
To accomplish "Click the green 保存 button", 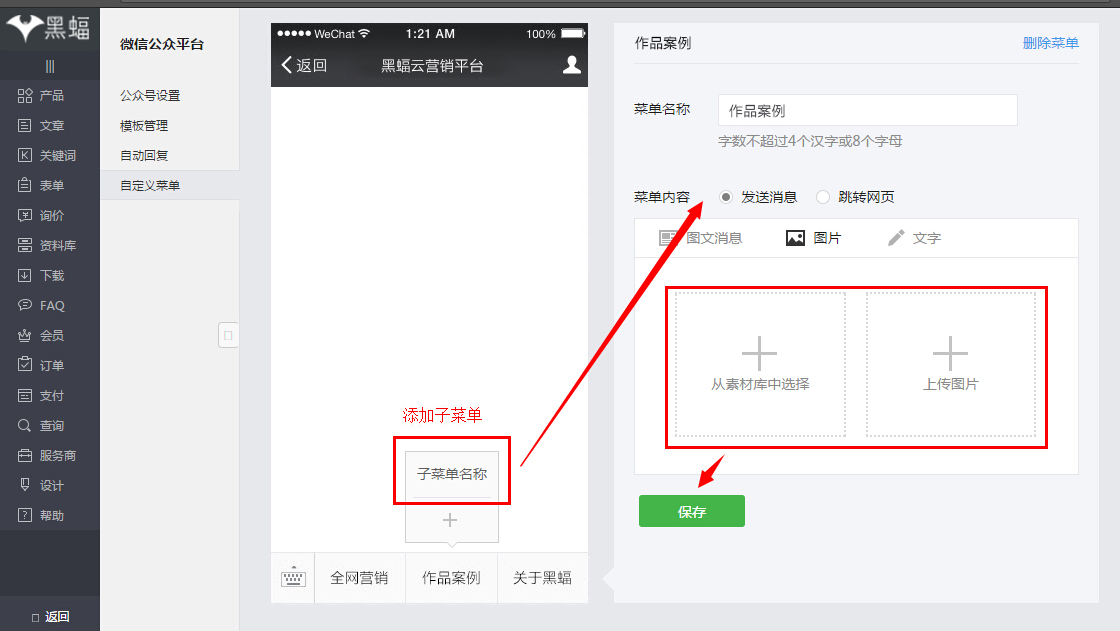I will 691,511.
